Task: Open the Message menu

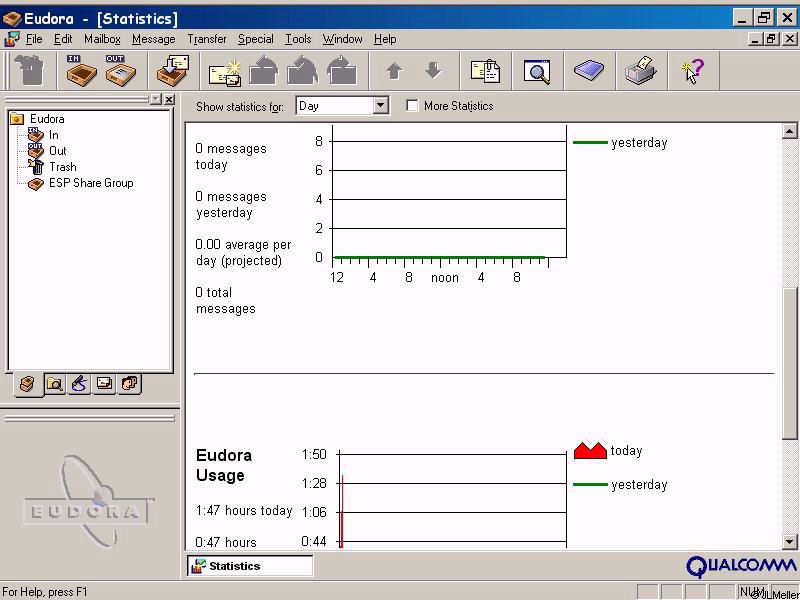Action: click(x=154, y=39)
